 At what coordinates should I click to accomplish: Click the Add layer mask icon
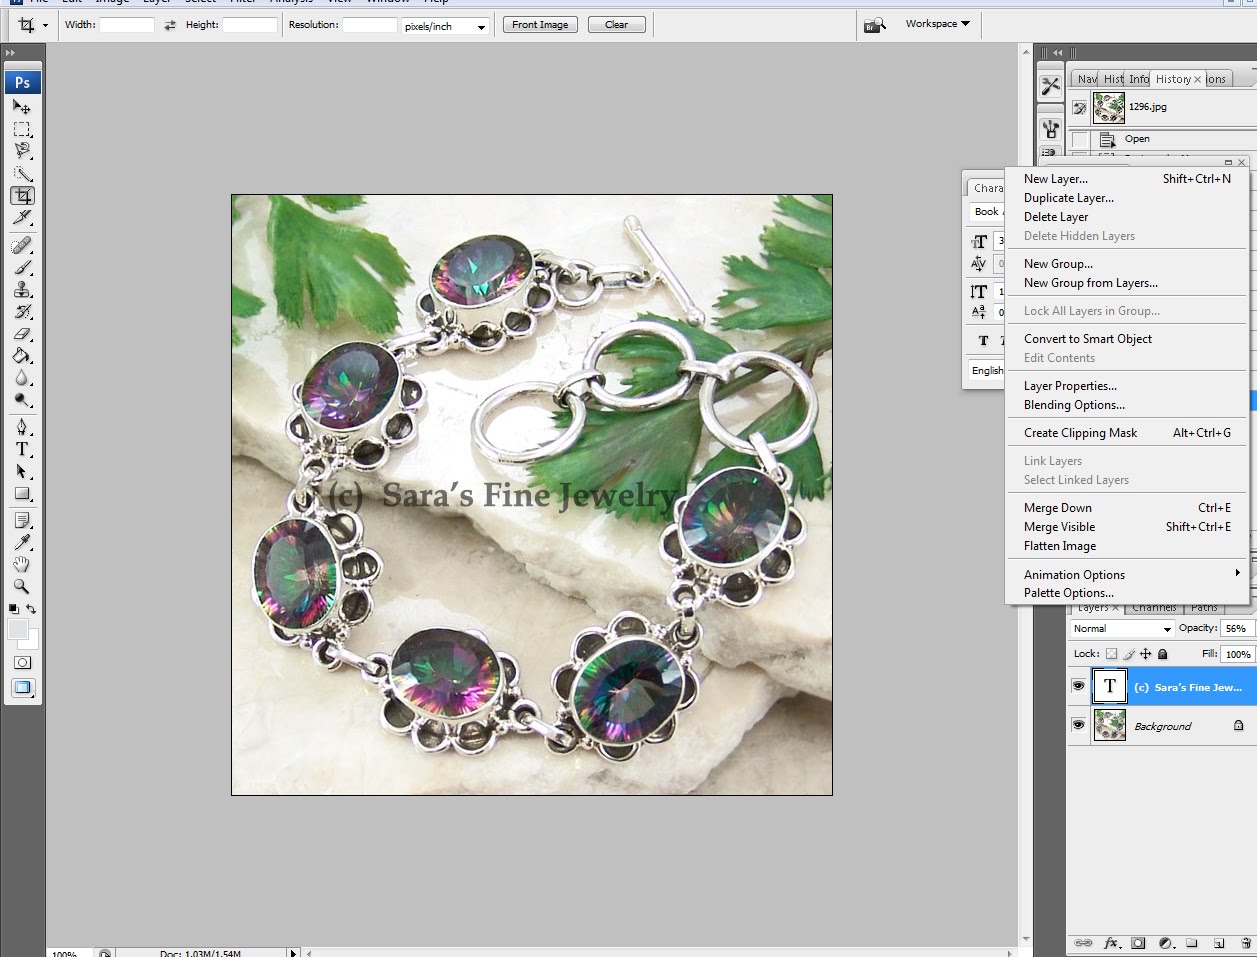(1138, 943)
